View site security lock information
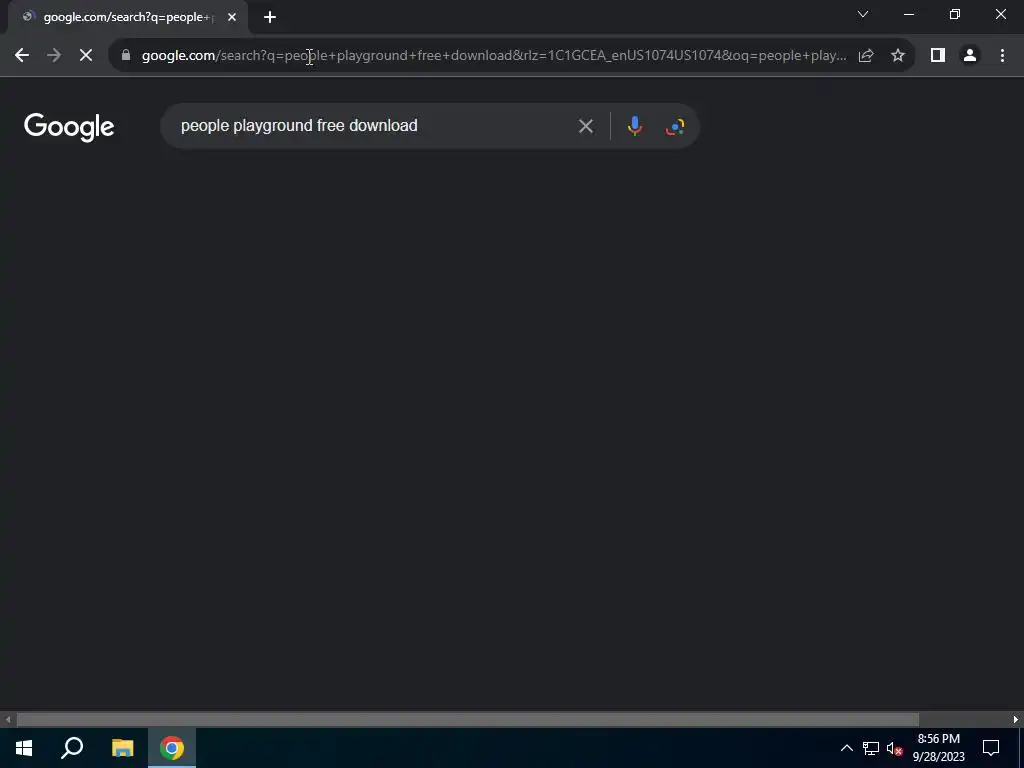This screenshot has height=768, width=1024. pos(126,56)
